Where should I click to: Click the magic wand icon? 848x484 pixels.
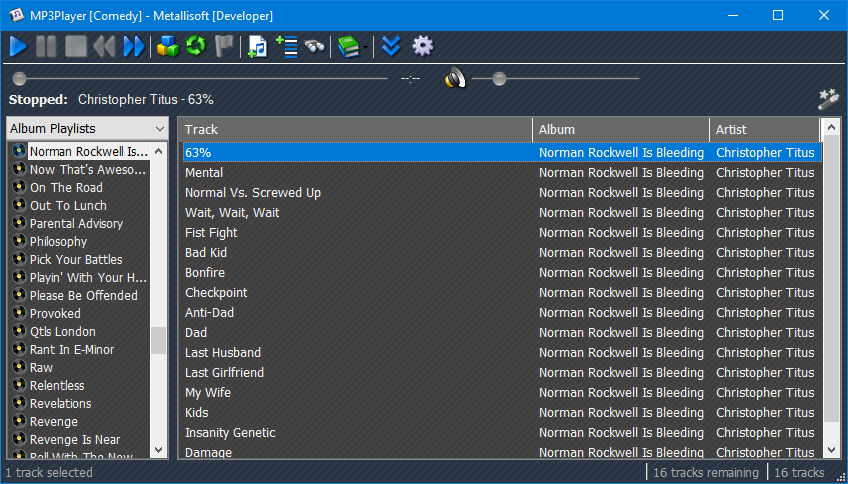pyautogui.click(x=827, y=98)
